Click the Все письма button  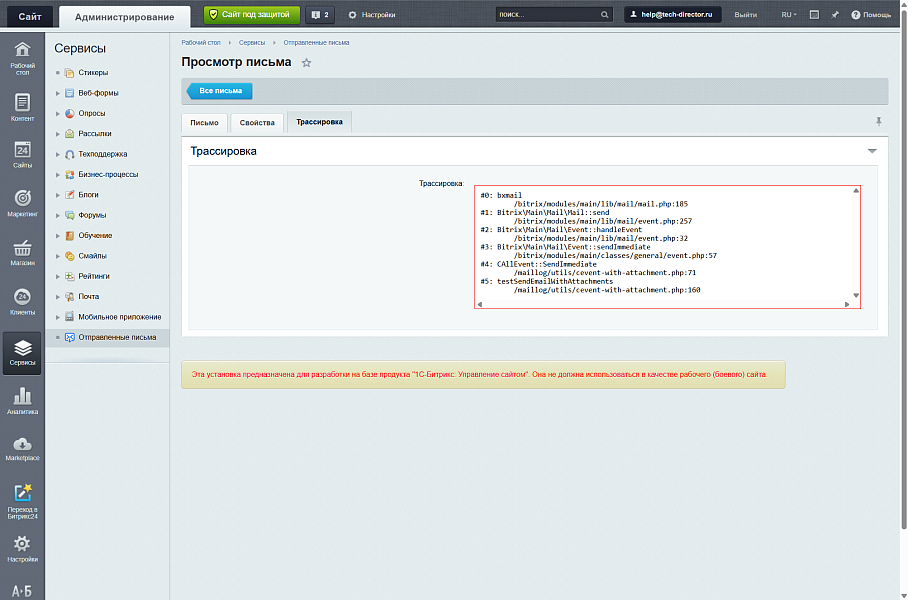click(221, 91)
